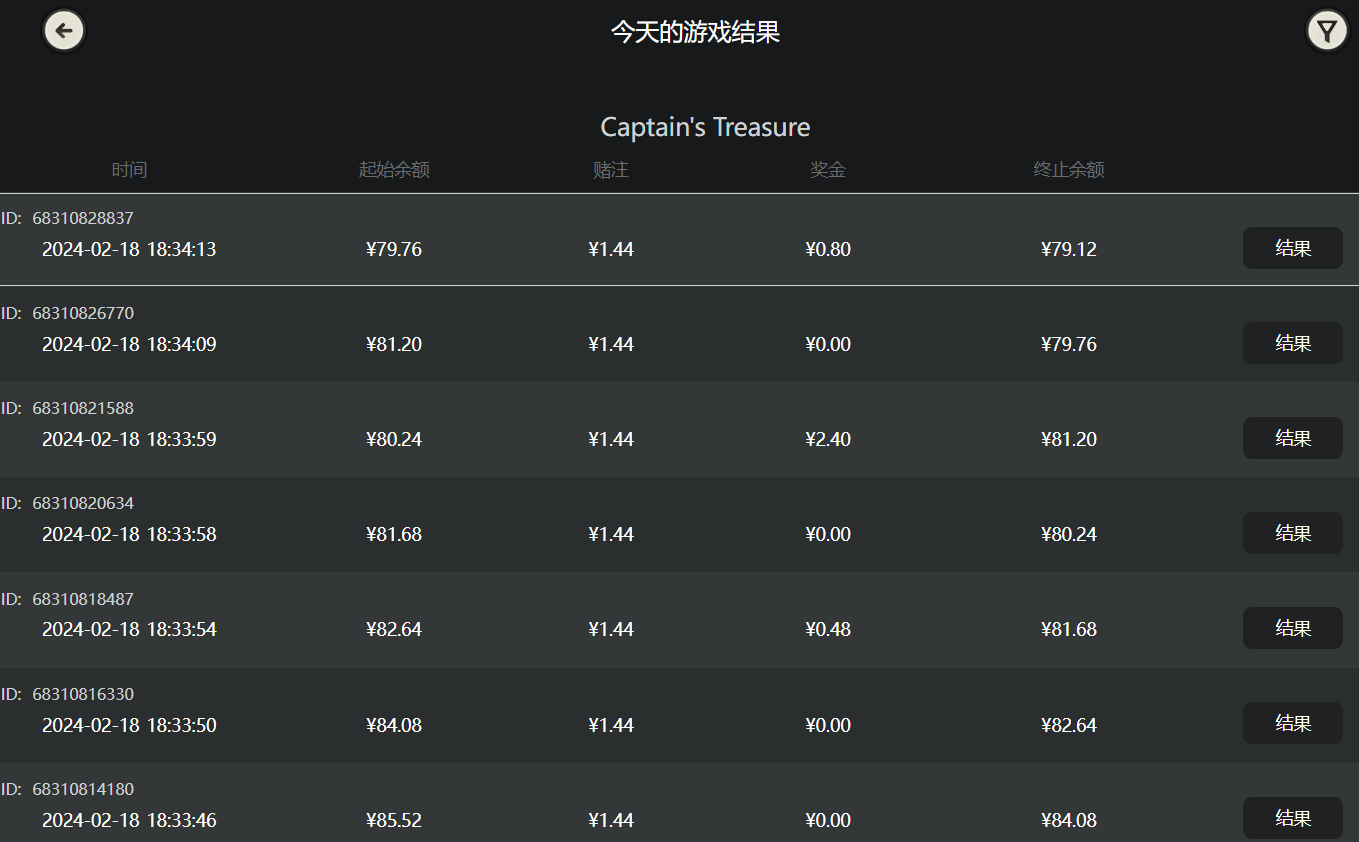Open result for the 18:34:13 game
Screen dimensions: 1359x842
pyautogui.click(x=1292, y=248)
